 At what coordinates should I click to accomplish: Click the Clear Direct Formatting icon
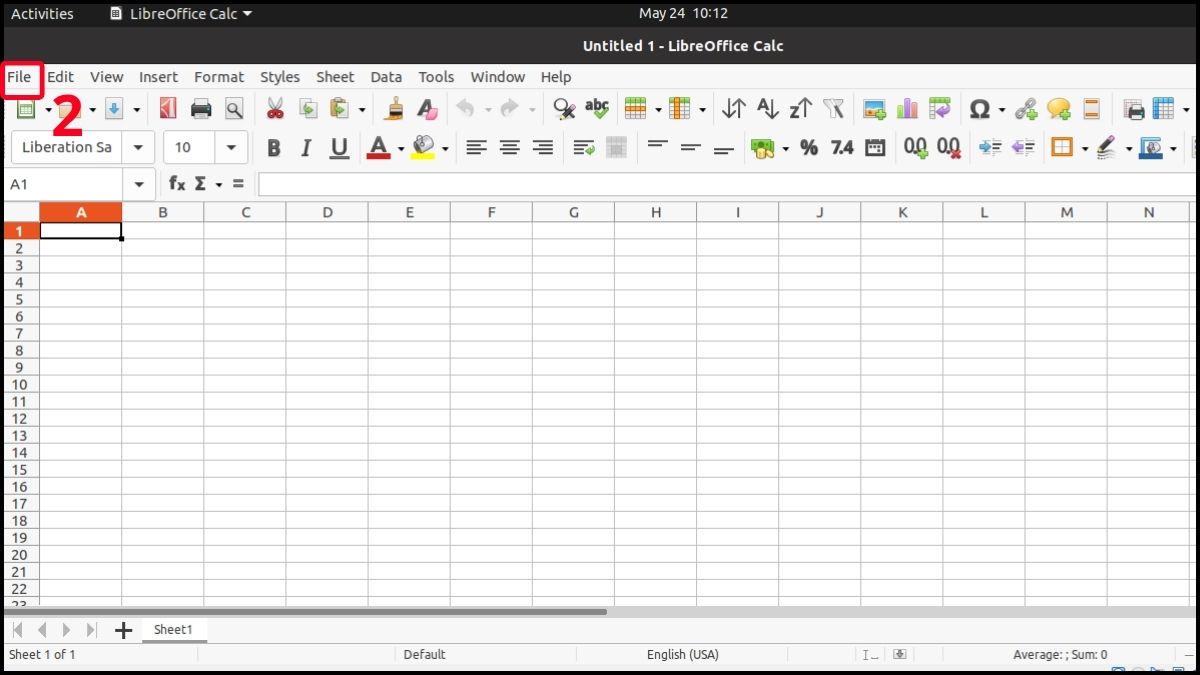(427, 108)
